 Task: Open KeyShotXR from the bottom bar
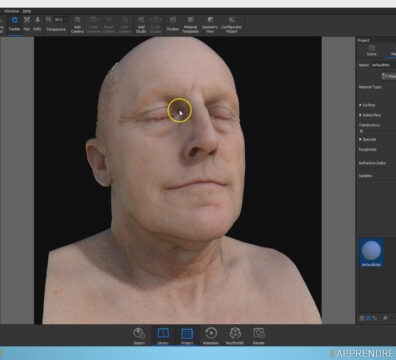(x=235, y=336)
